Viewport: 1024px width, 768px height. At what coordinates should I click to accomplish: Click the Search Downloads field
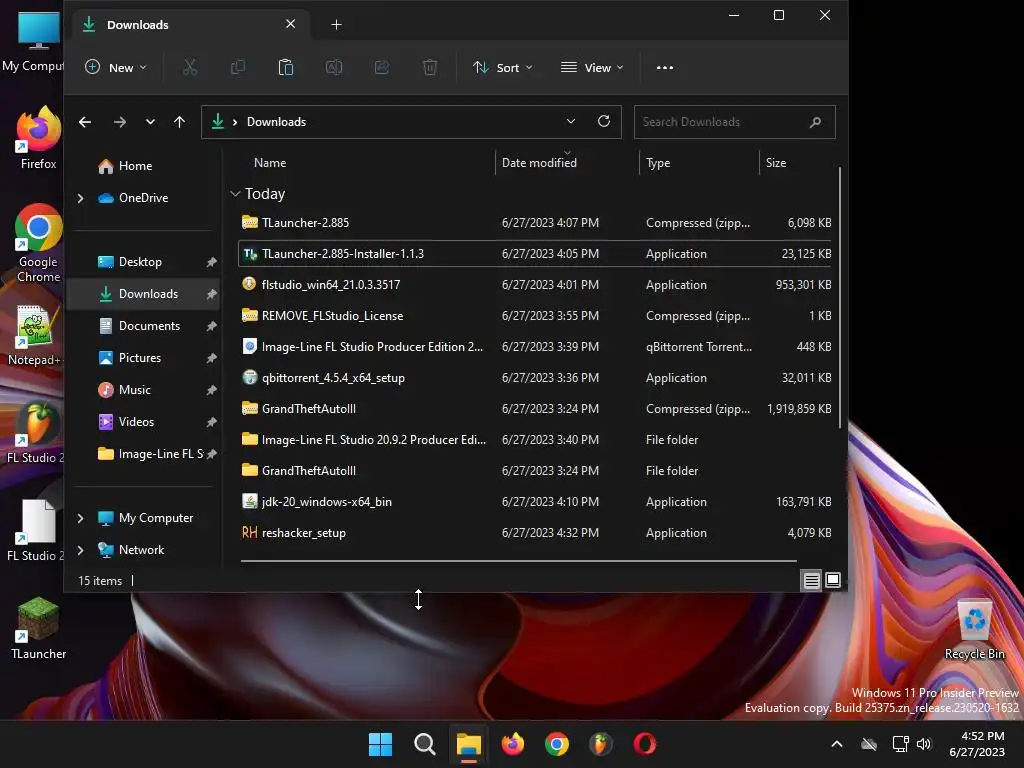point(734,122)
